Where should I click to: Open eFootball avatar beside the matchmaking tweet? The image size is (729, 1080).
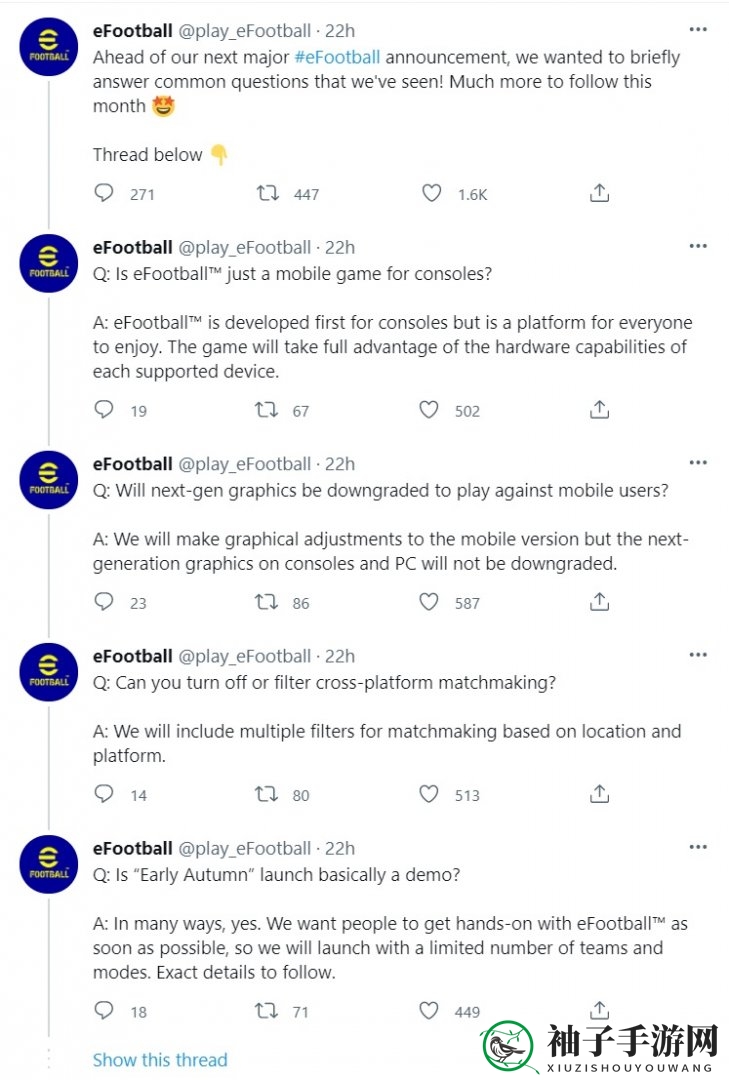pyautogui.click(x=48, y=672)
